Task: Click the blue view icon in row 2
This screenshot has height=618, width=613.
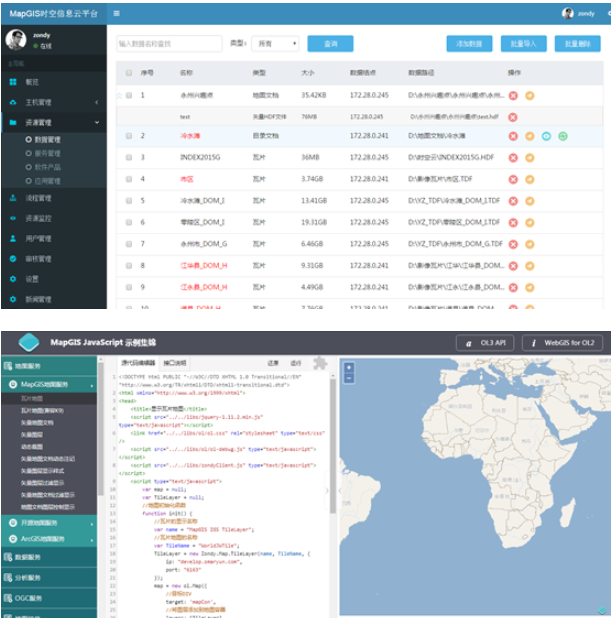Action: (546, 136)
